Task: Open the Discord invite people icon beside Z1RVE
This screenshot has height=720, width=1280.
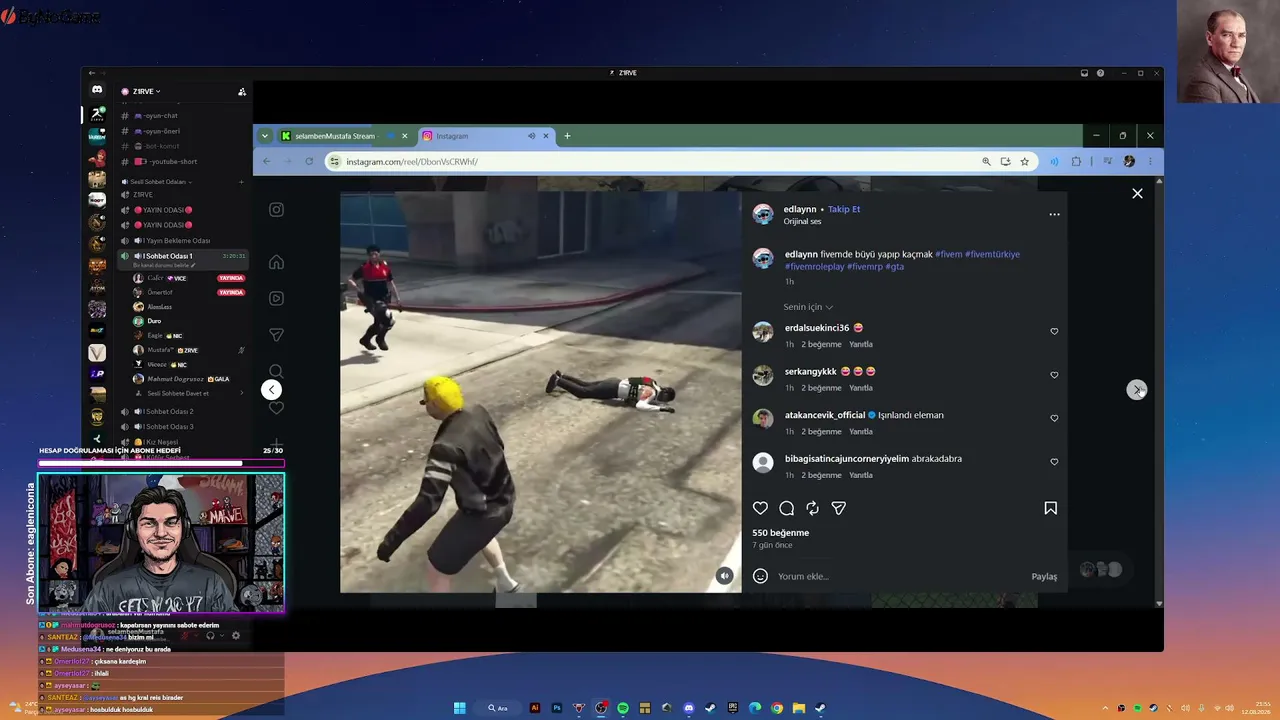Action: tap(242, 91)
